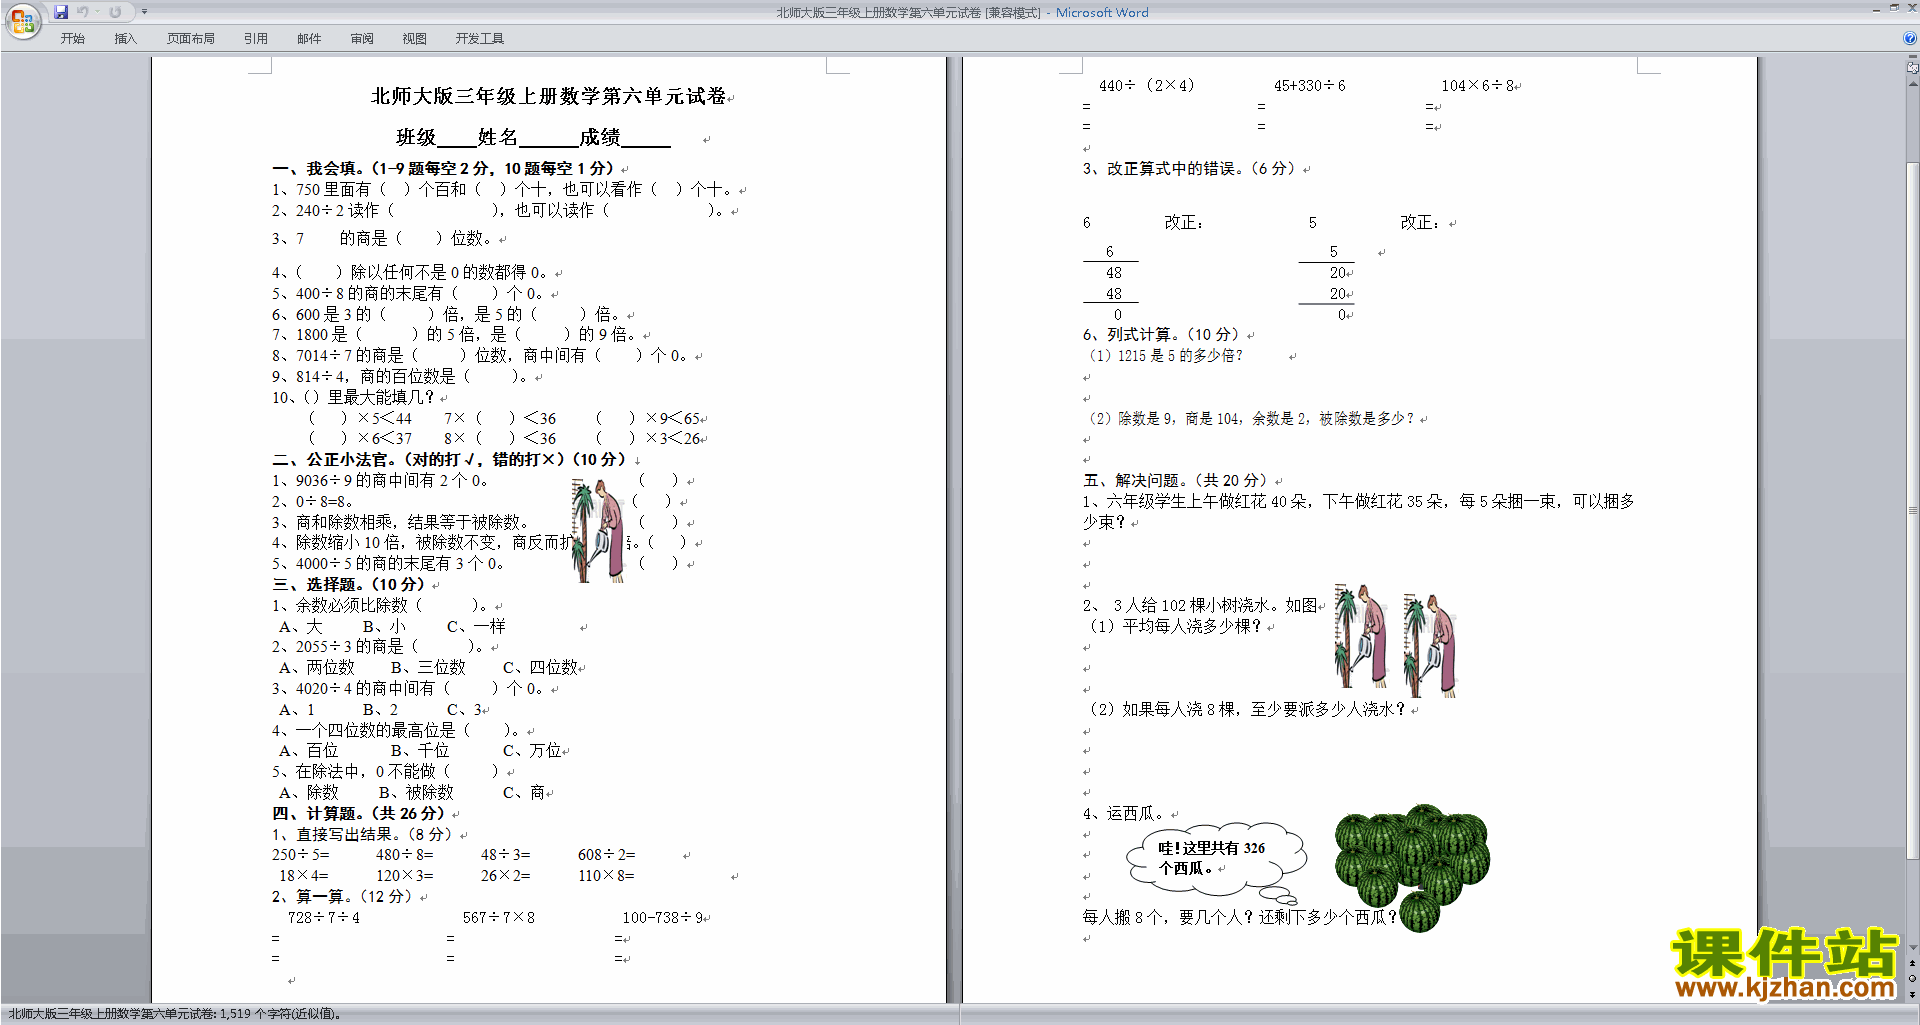Jump to the previous page double-arrow button
The height and width of the screenshot is (1025, 1920).
[1912, 964]
